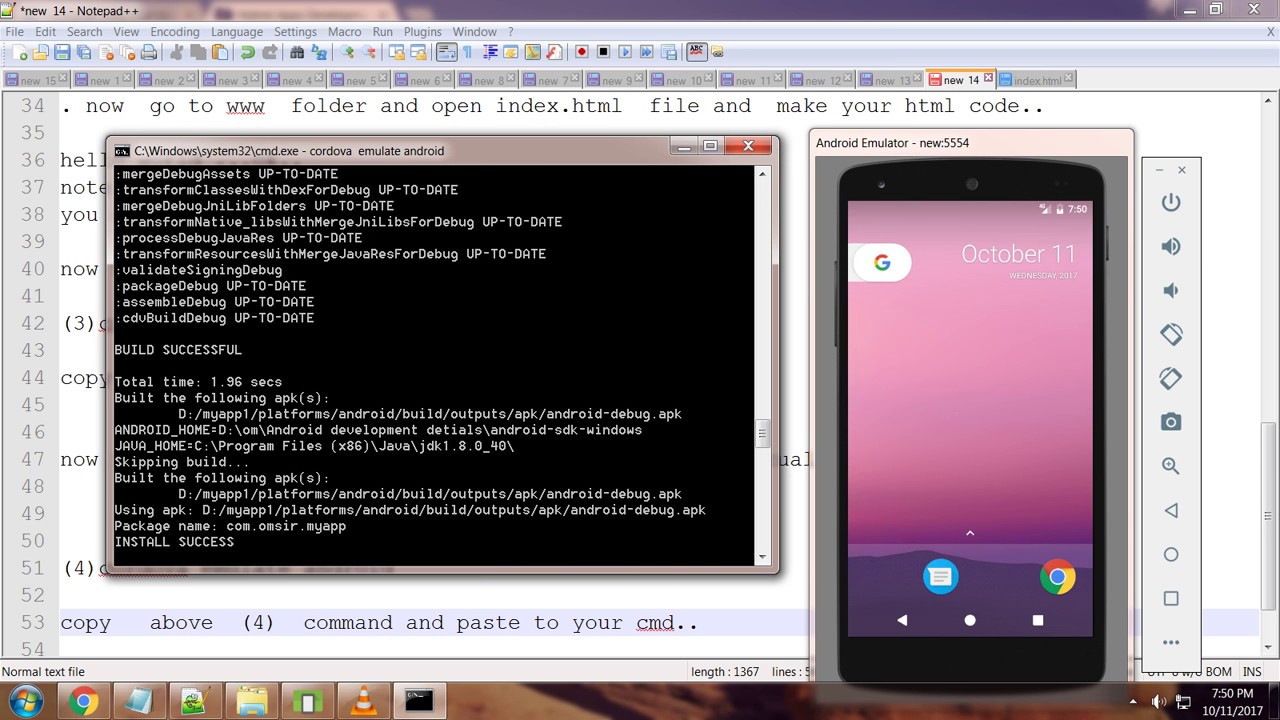Open the Messages app on phone
1280x720 pixels.
940,576
